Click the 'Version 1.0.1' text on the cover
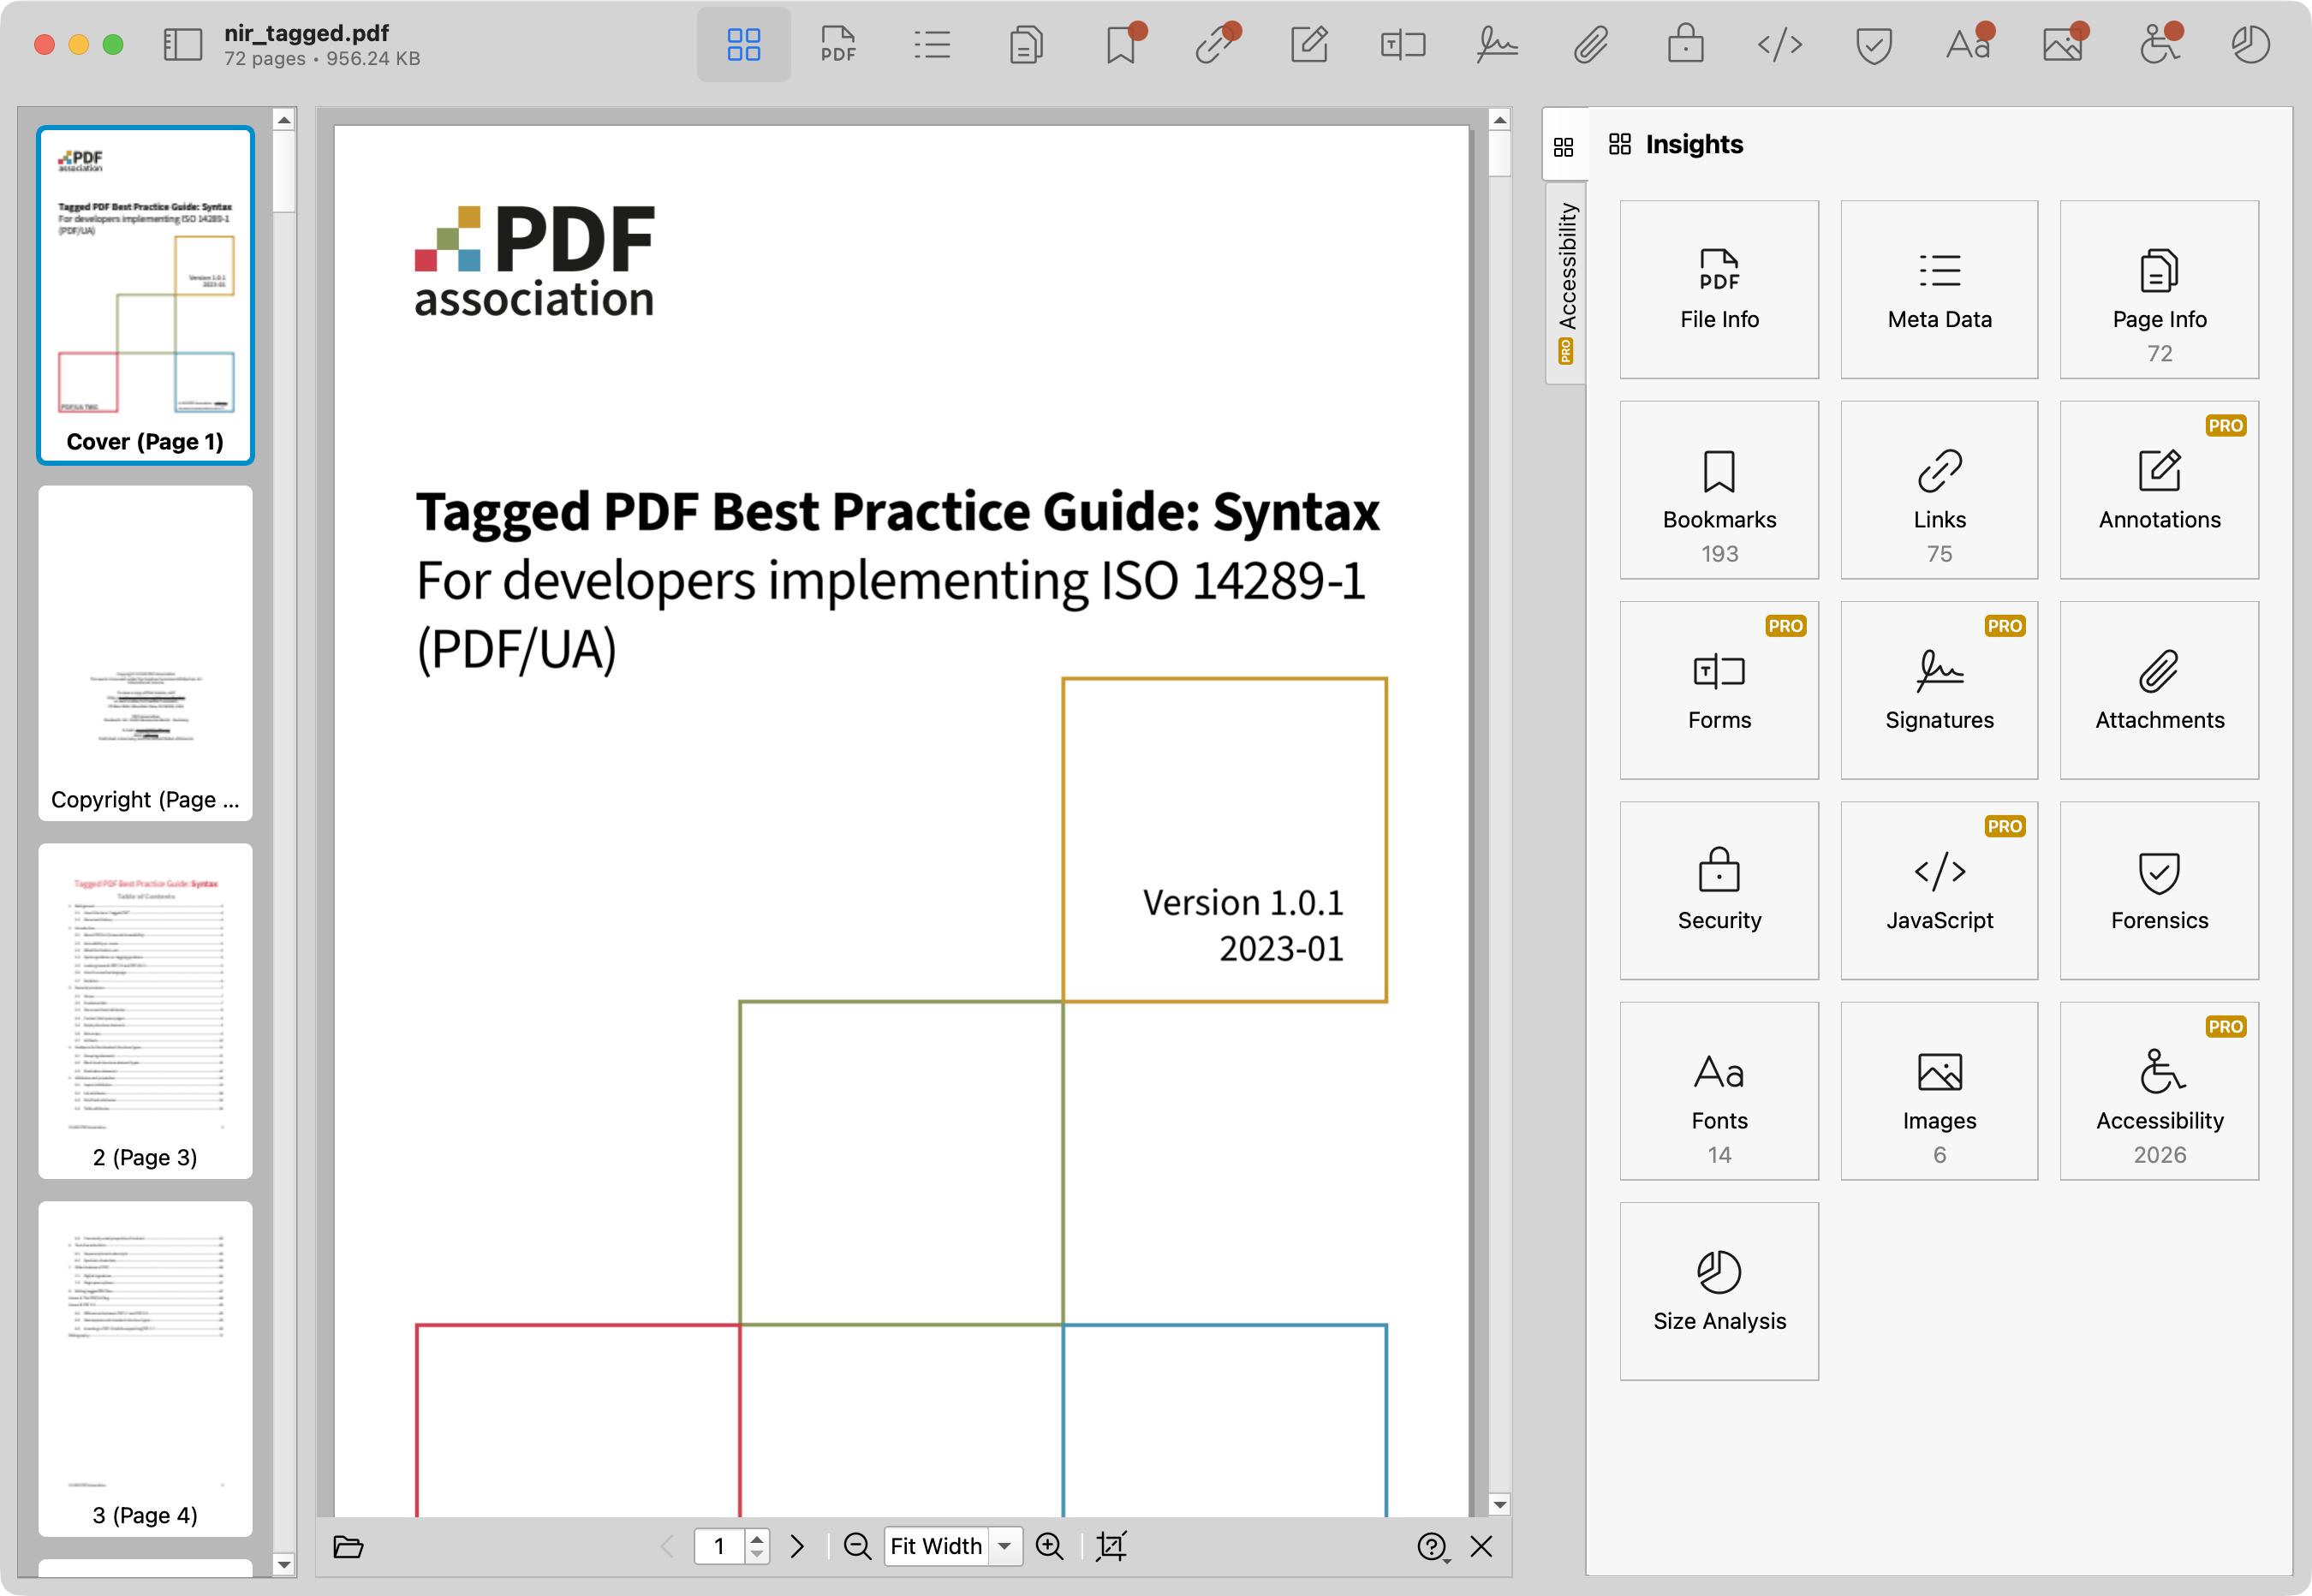Image resolution: width=2312 pixels, height=1596 pixels. [1243, 903]
